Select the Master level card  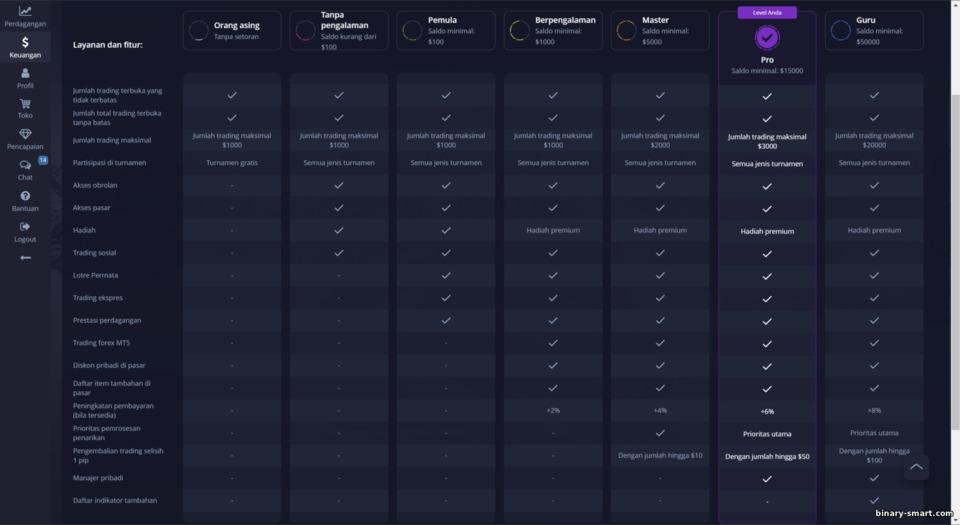tap(660, 31)
